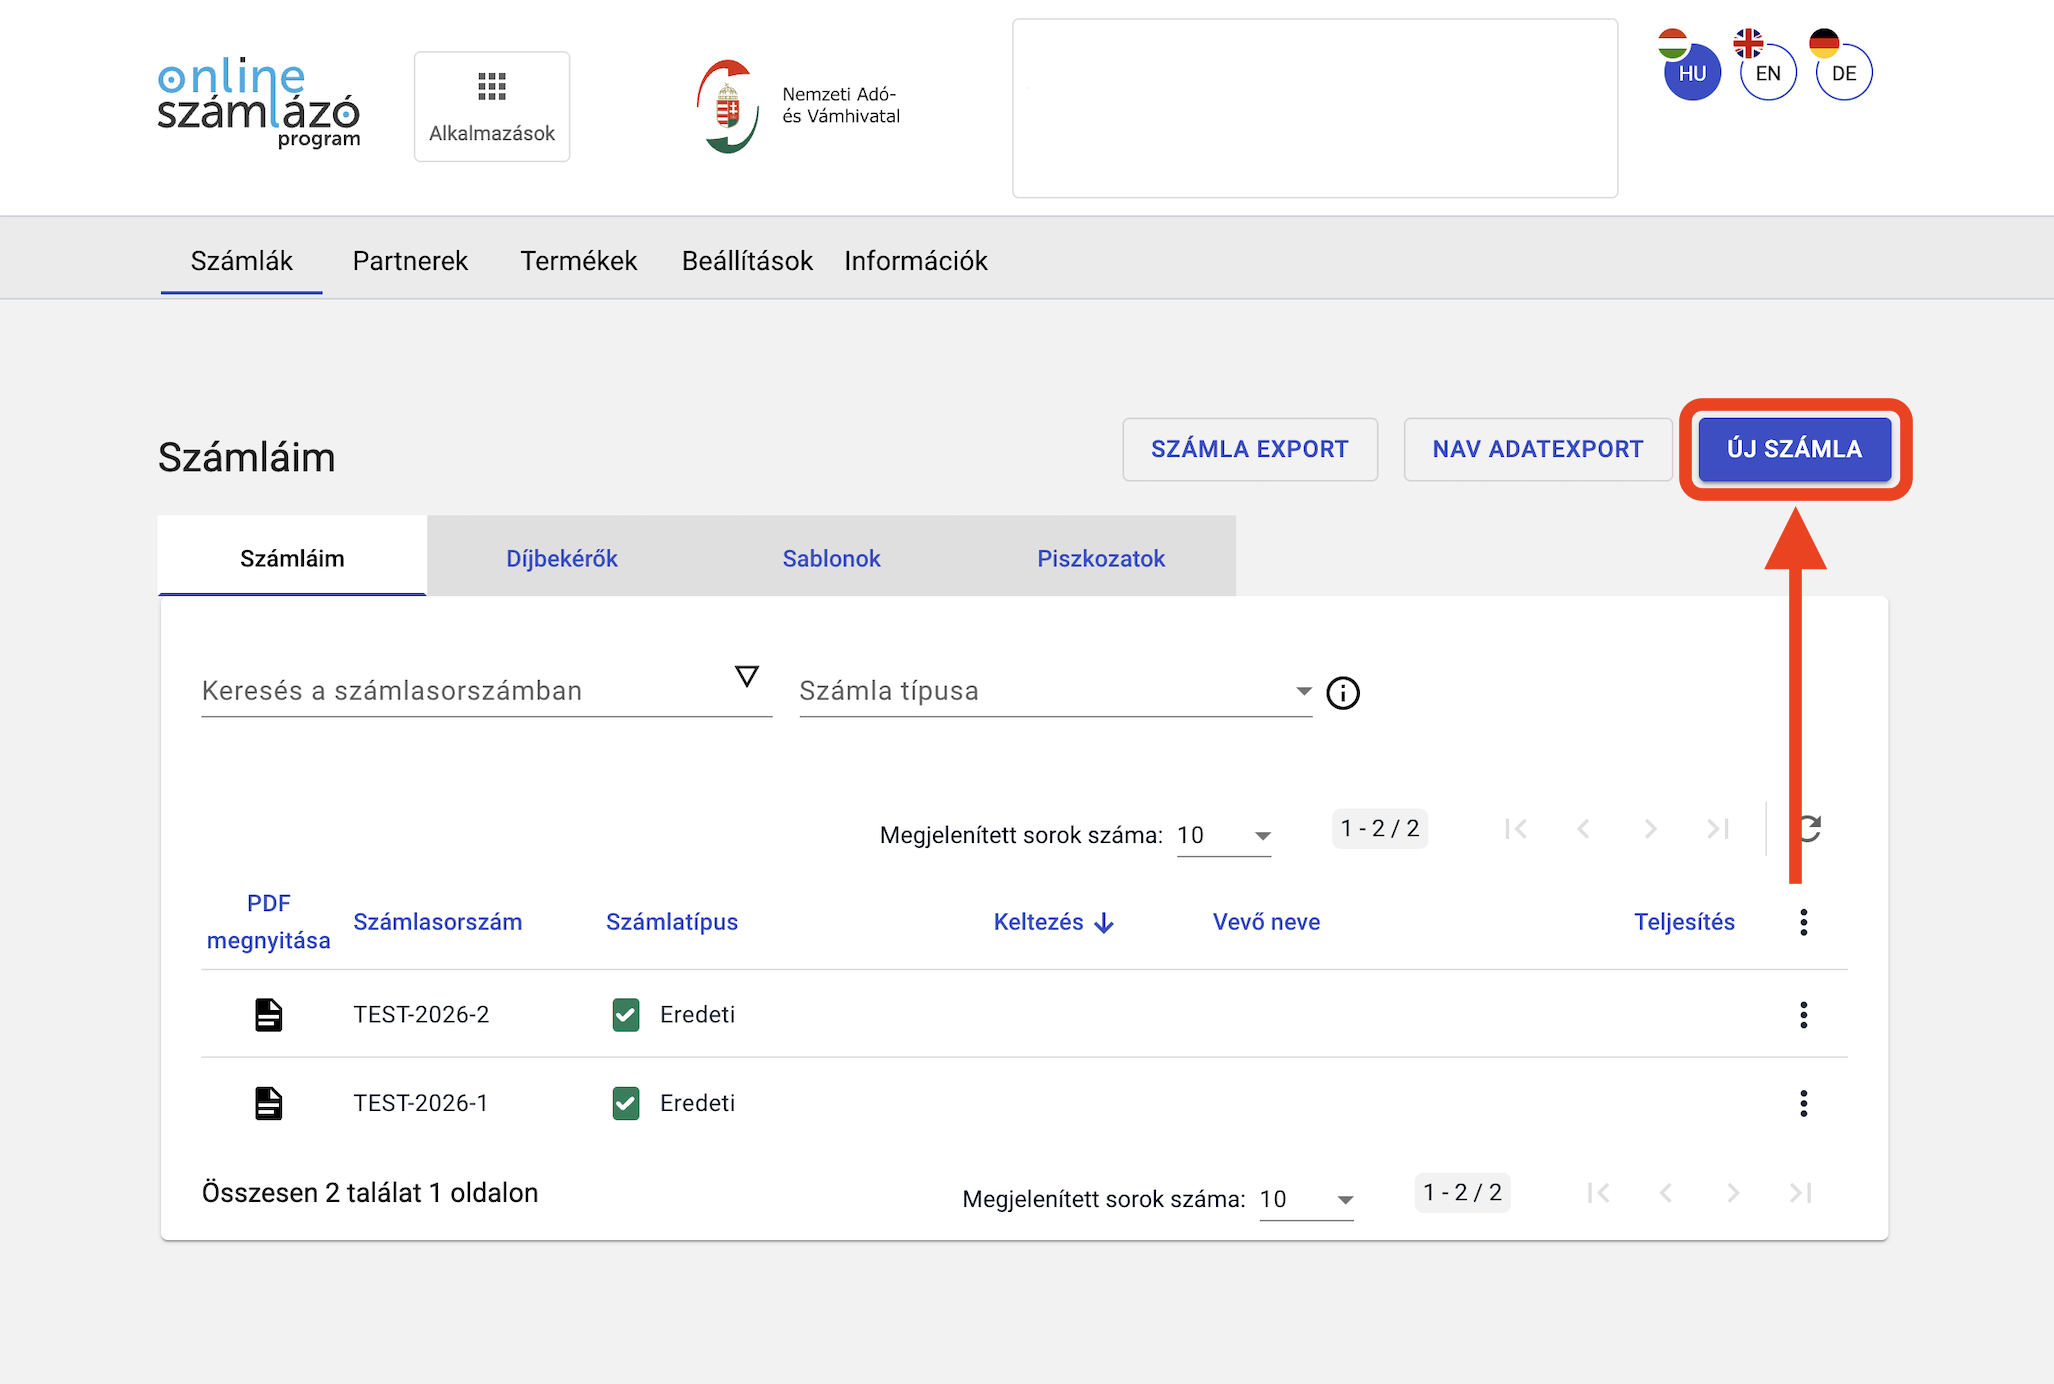
Task: Click the top '1 - 2 / 2' page indicator
Action: coord(1380,828)
